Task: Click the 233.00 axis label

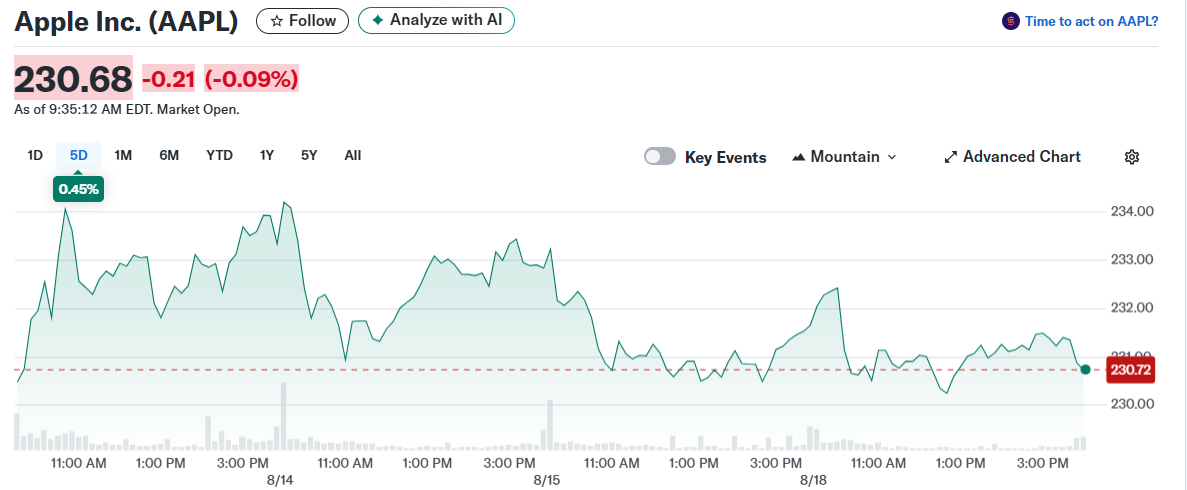Action: point(1132,260)
